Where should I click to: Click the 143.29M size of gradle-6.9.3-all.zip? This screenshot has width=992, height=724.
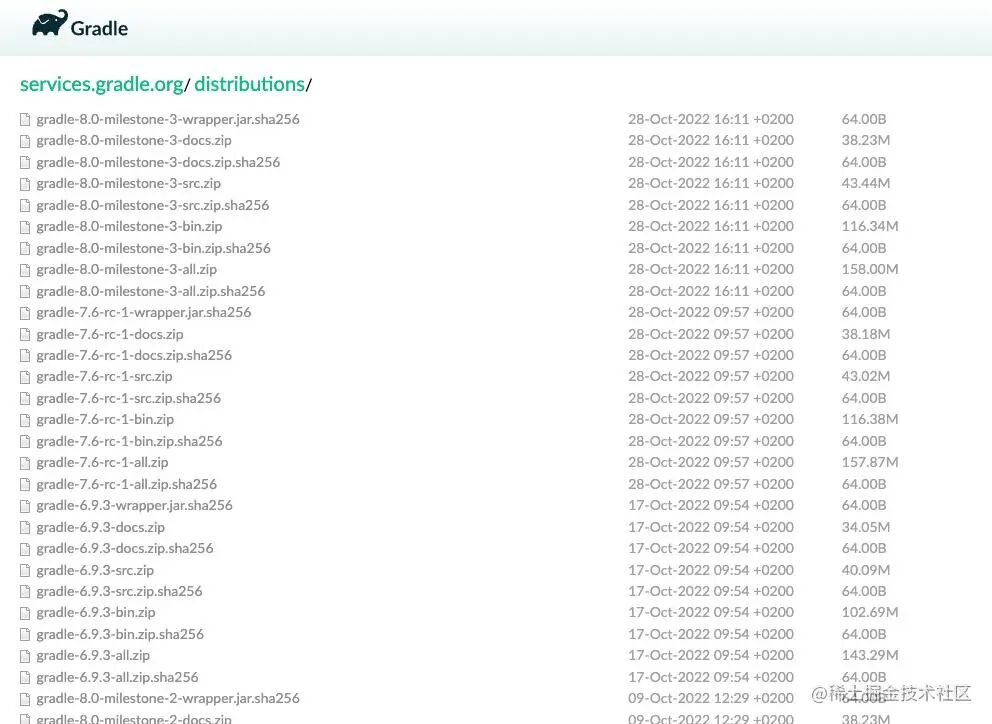[870, 656]
